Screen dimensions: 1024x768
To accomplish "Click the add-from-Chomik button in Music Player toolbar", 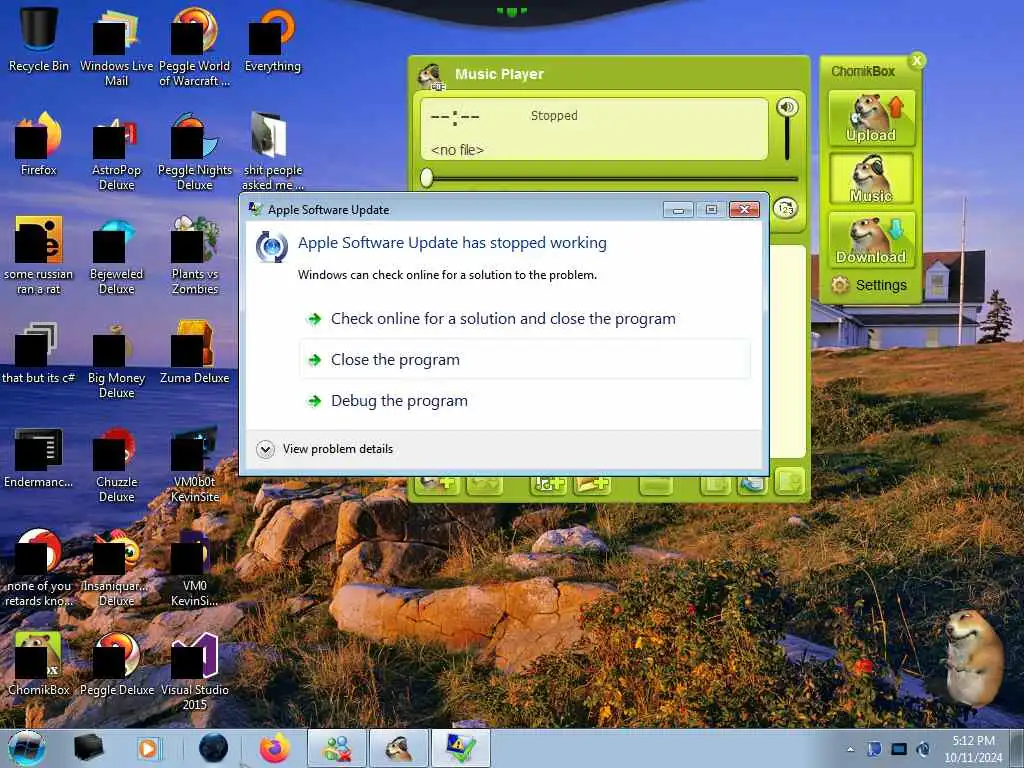I will (436, 485).
